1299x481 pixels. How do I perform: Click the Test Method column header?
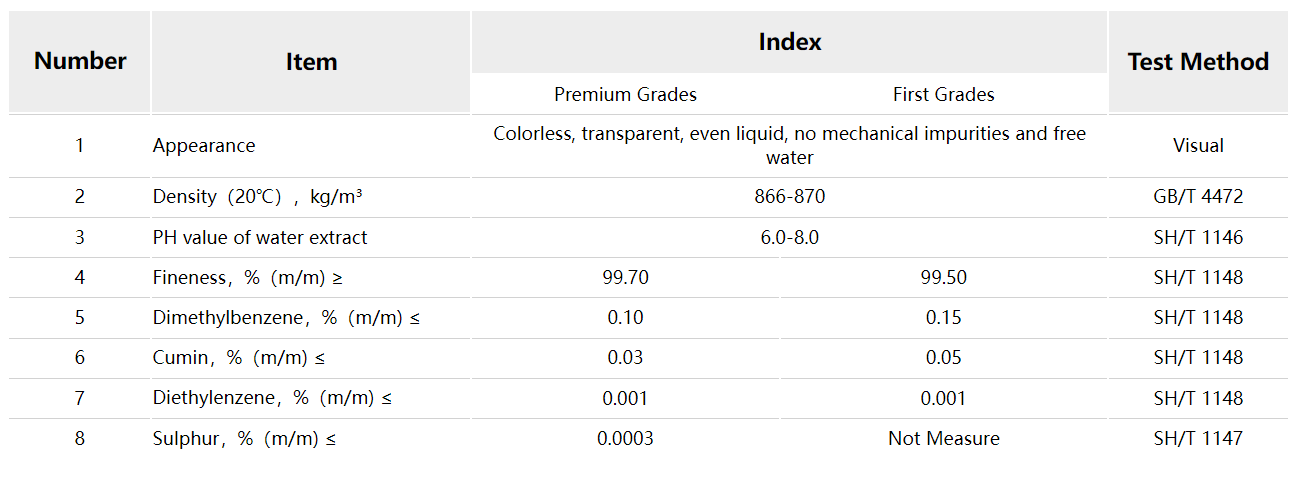pos(1198,62)
